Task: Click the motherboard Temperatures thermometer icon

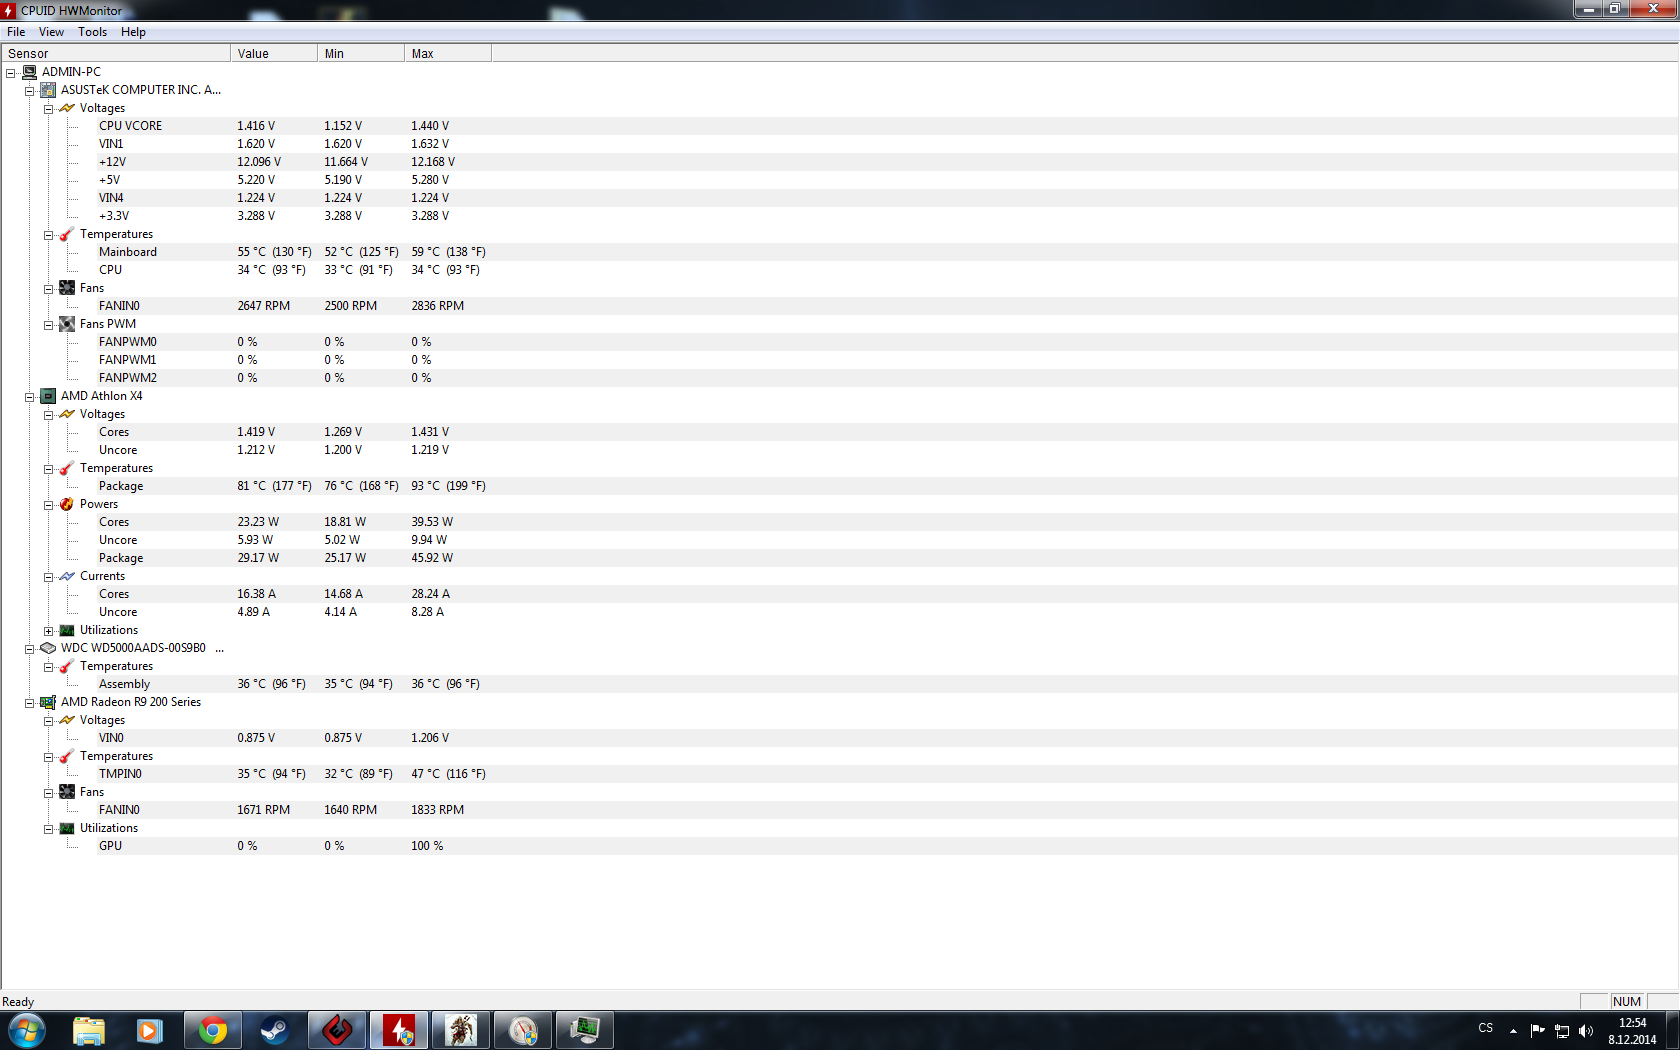Action: pyautogui.click(x=67, y=234)
